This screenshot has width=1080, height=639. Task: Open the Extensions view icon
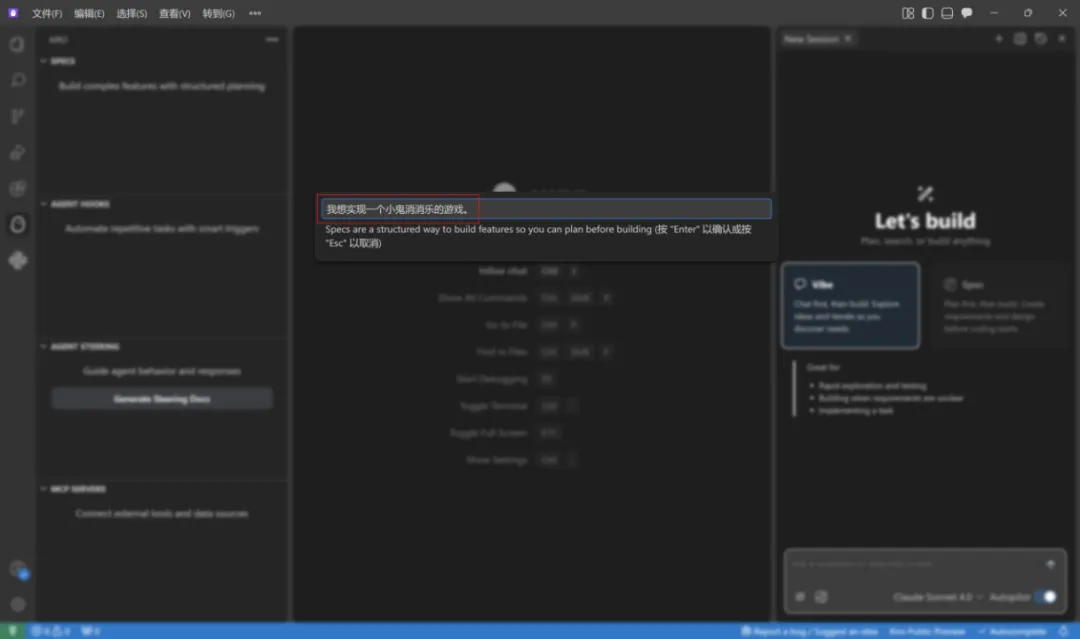point(17,188)
